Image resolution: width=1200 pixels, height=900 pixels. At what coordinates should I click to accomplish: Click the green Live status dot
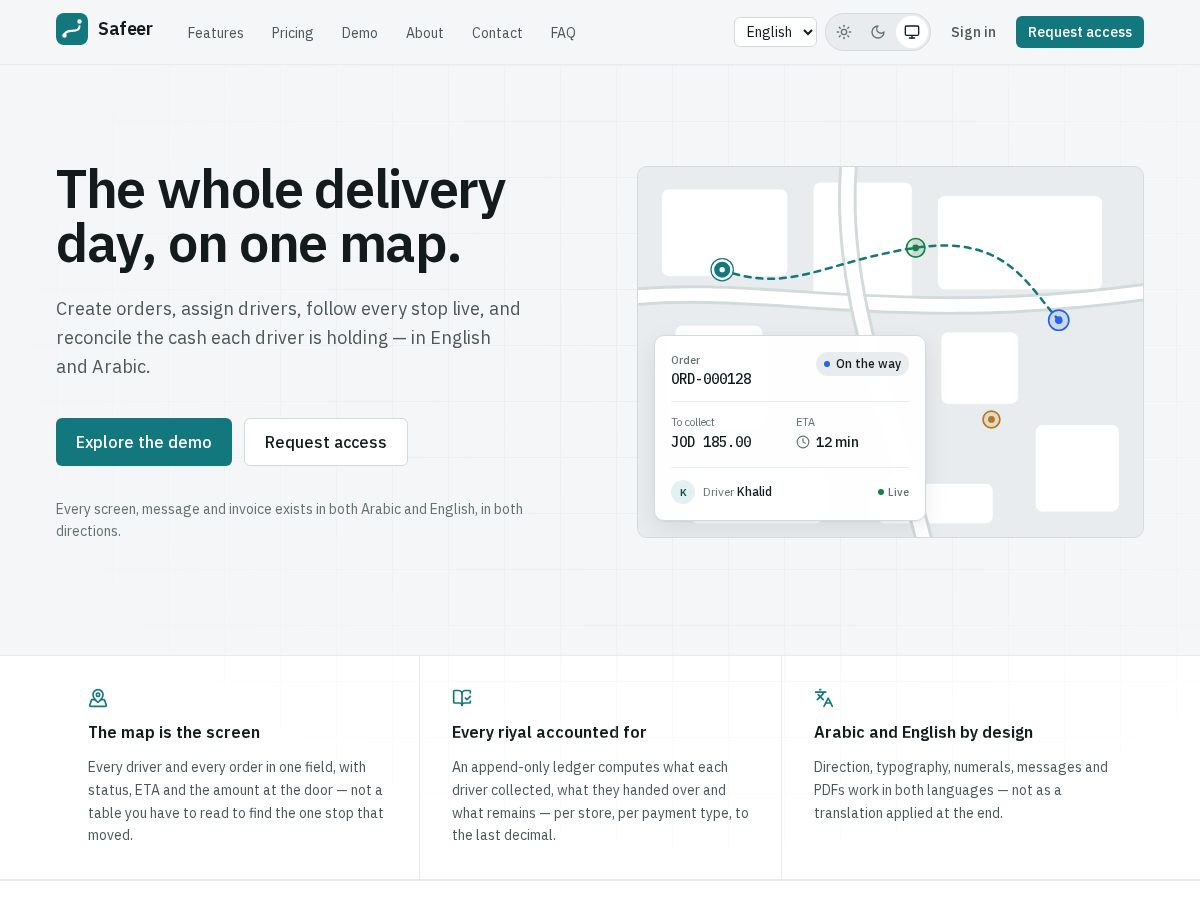pyautogui.click(x=881, y=492)
